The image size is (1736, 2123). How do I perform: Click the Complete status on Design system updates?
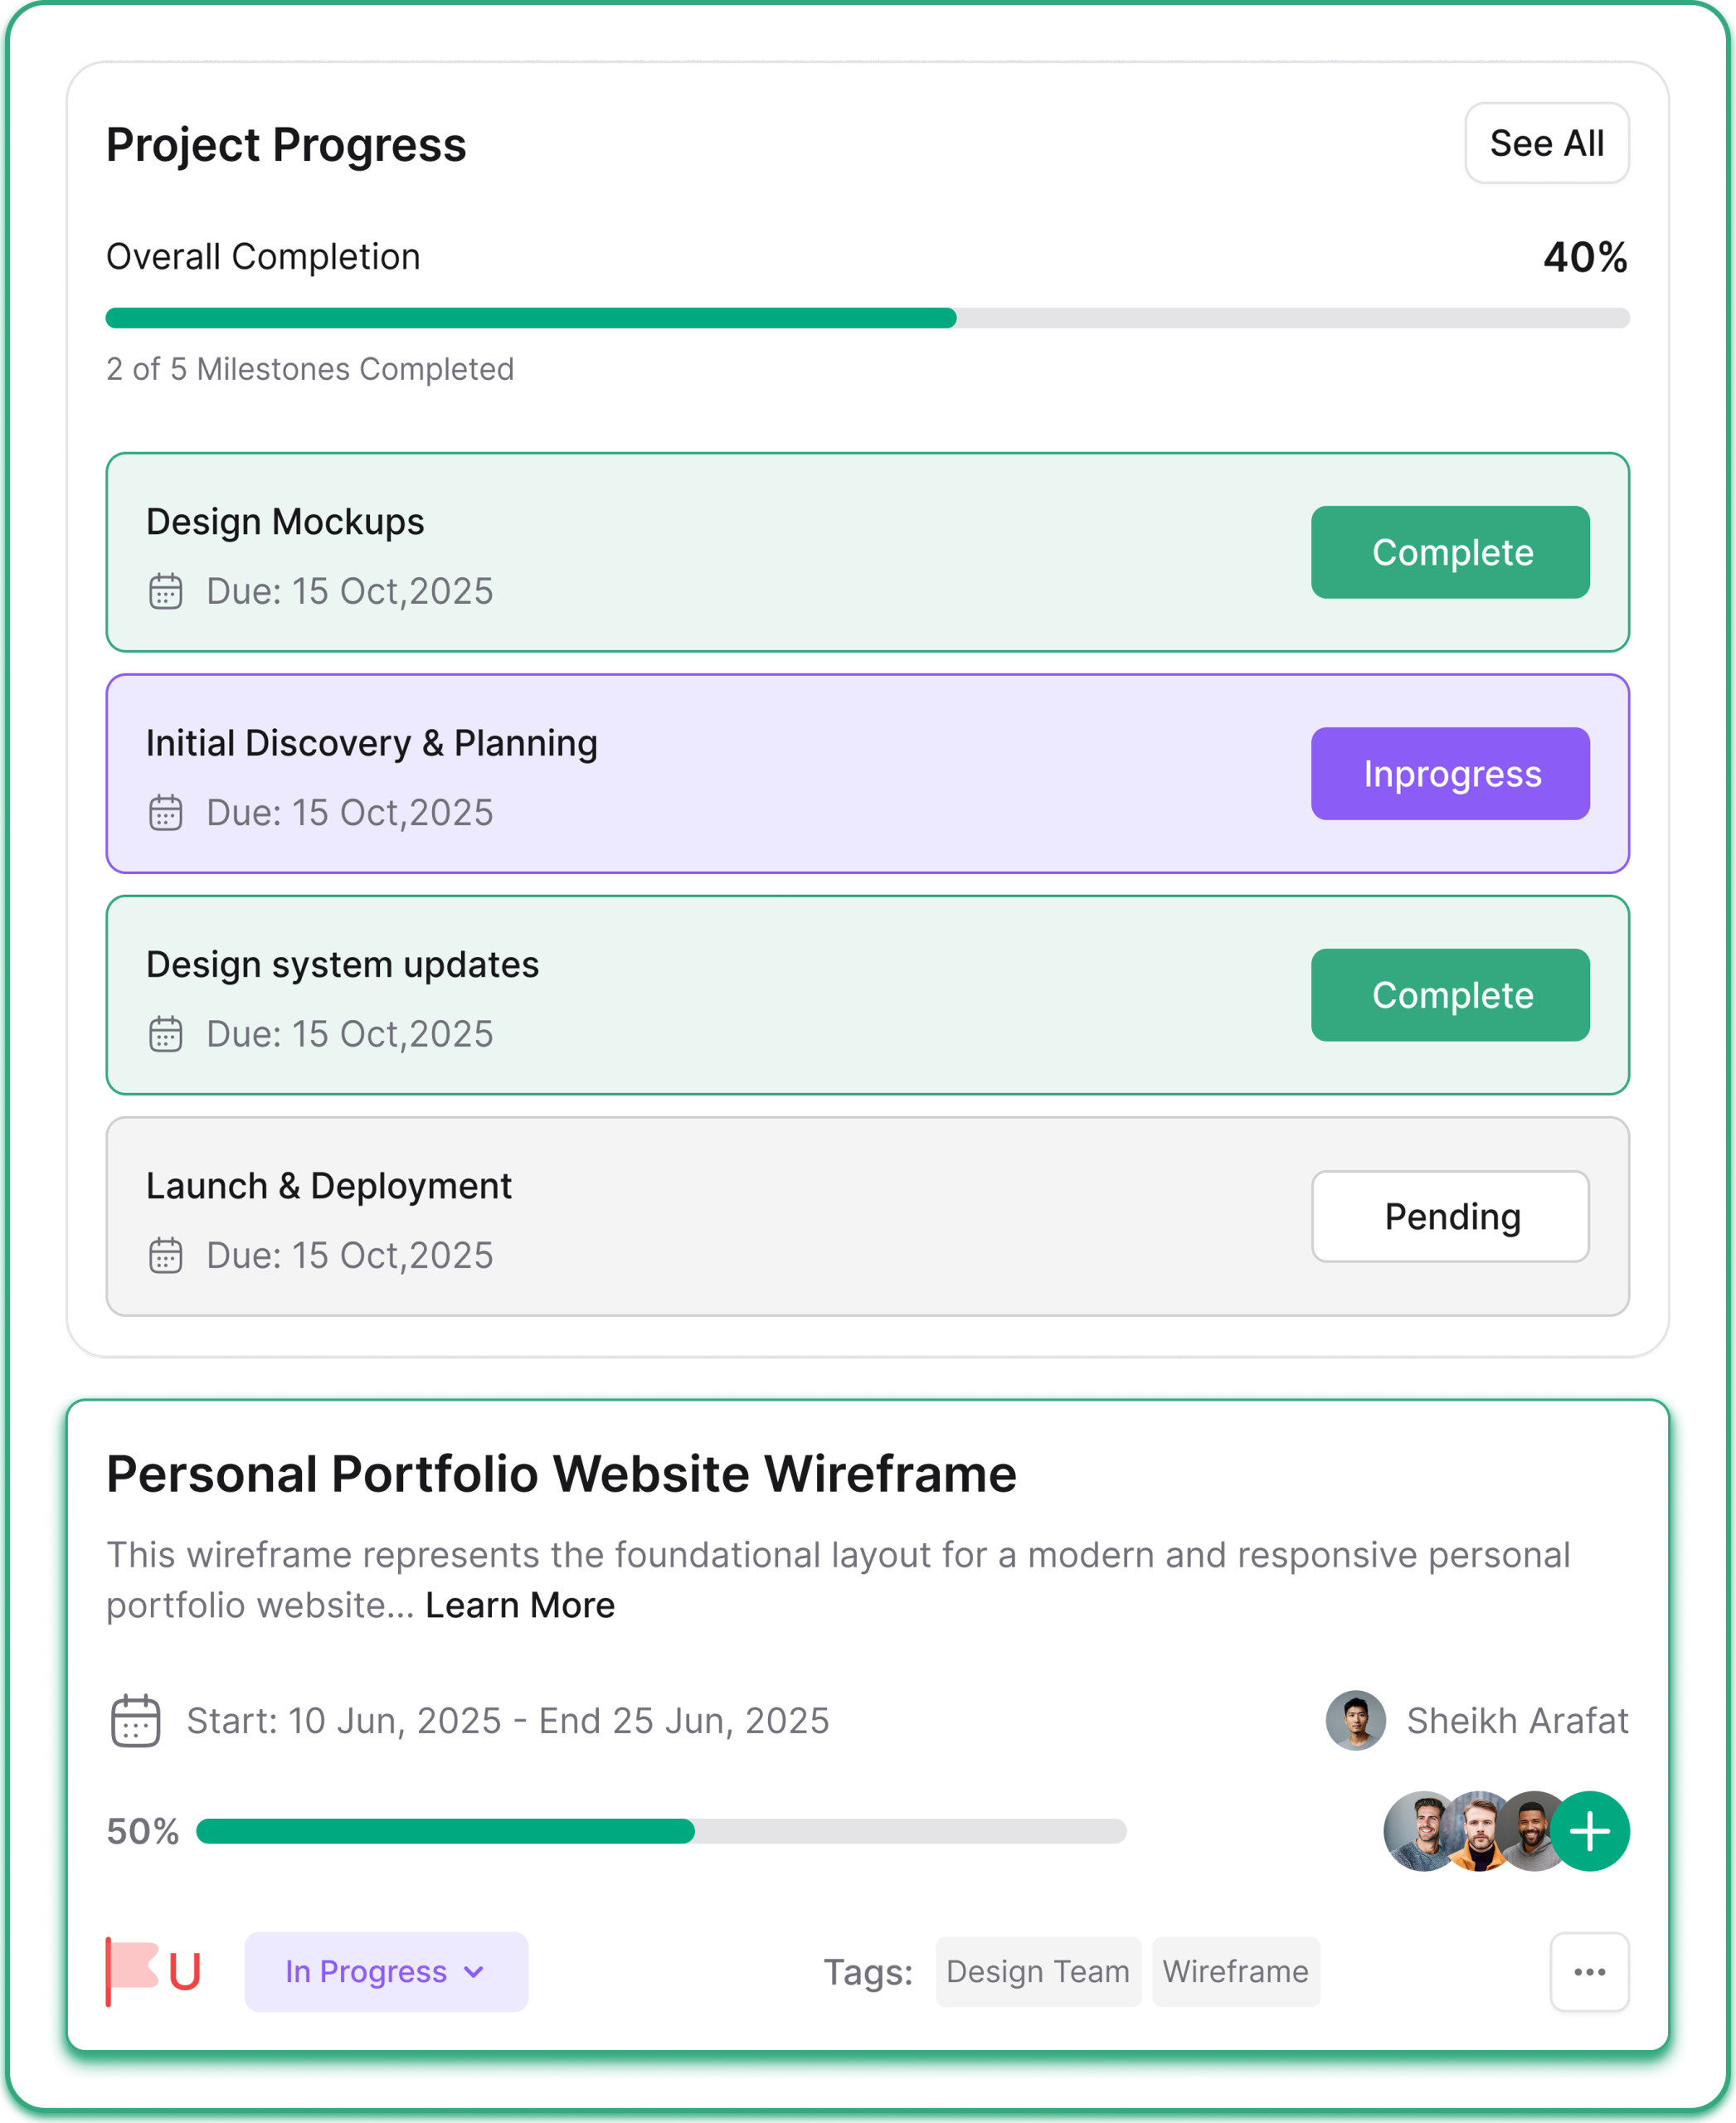click(x=1450, y=994)
